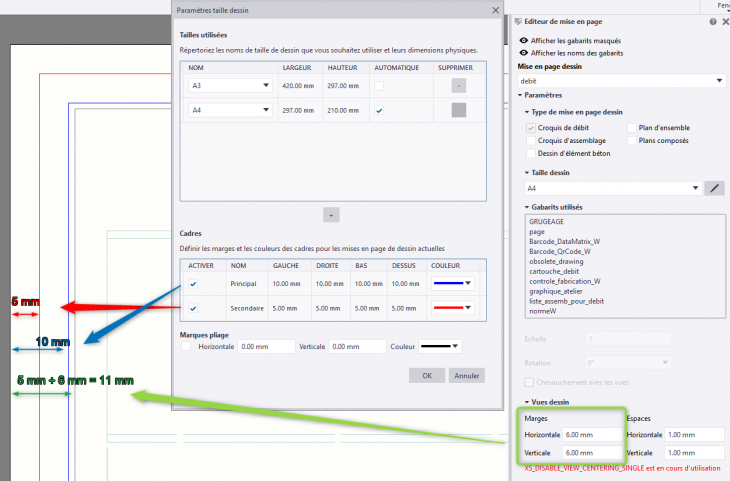
Task: Click Espaces Horizontale 1.00 mm field
Action: [694, 435]
